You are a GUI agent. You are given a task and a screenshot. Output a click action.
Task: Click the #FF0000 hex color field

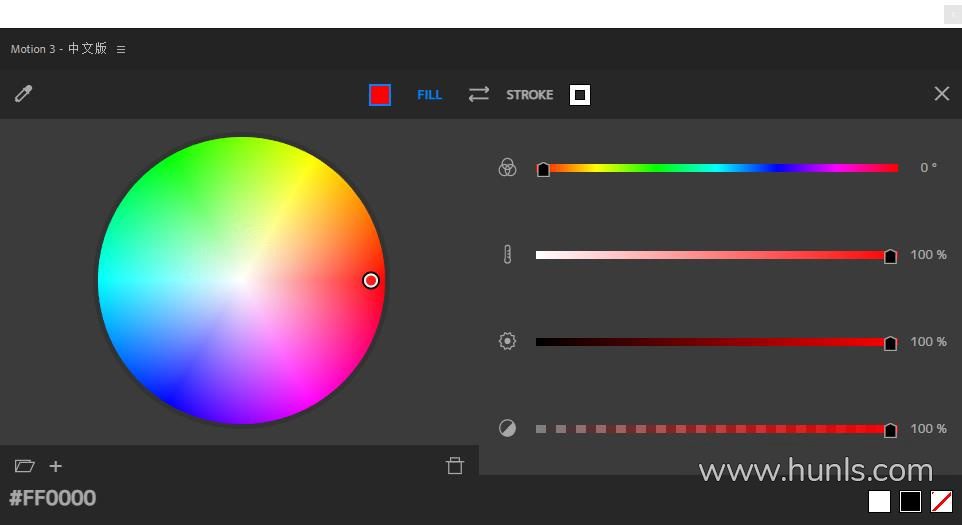(53, 498)
